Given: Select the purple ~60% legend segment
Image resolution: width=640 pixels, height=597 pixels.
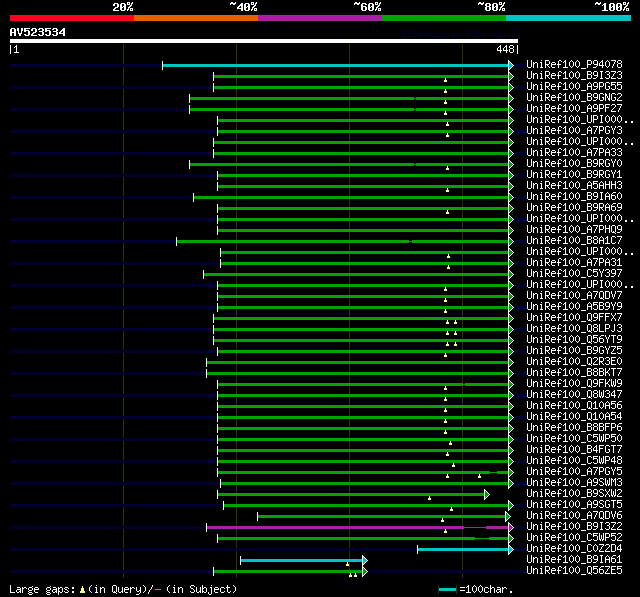Looking at the screenshot, I should tap(319, 18).
